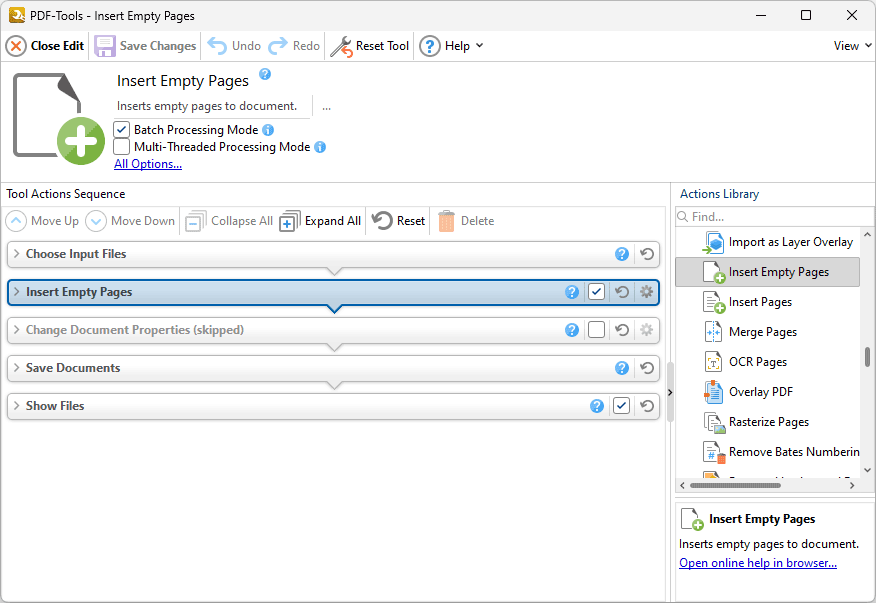
Task: Click help icon on Choose Input Files row
Action: point(622,254)
